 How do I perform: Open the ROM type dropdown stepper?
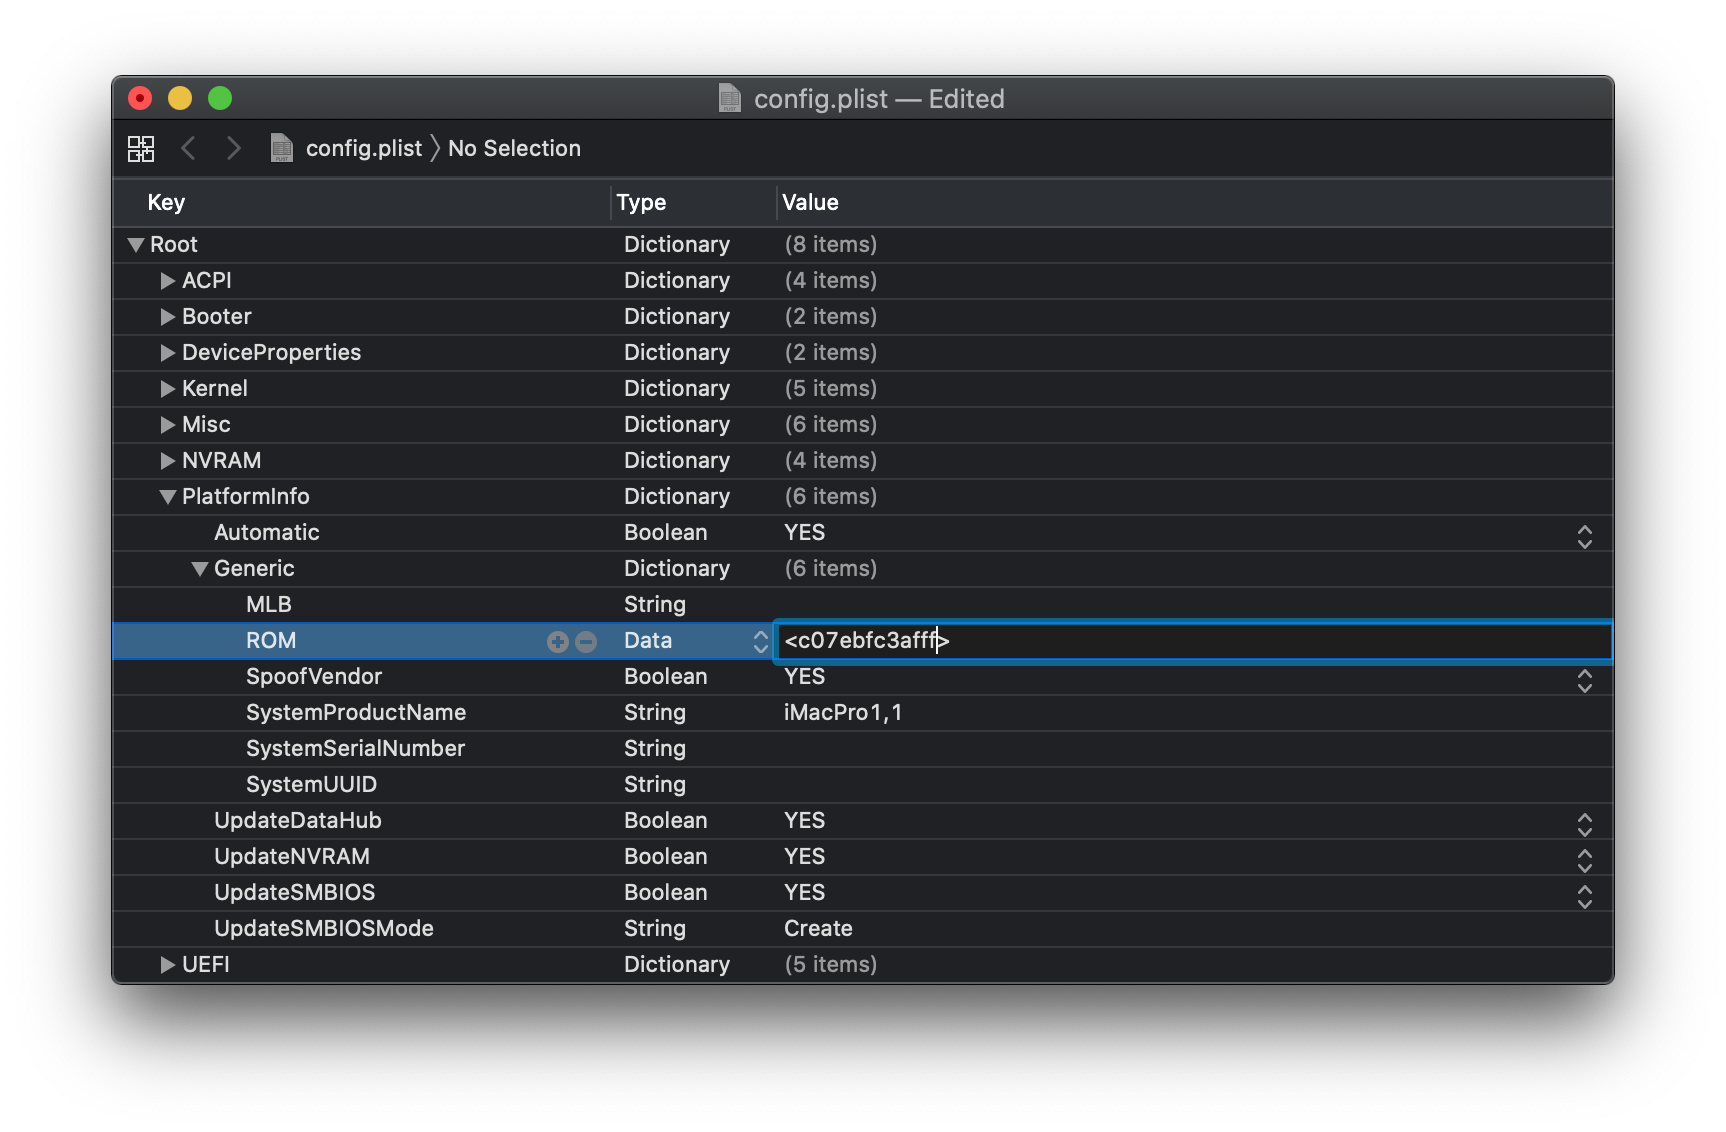(x=760, y=641)
